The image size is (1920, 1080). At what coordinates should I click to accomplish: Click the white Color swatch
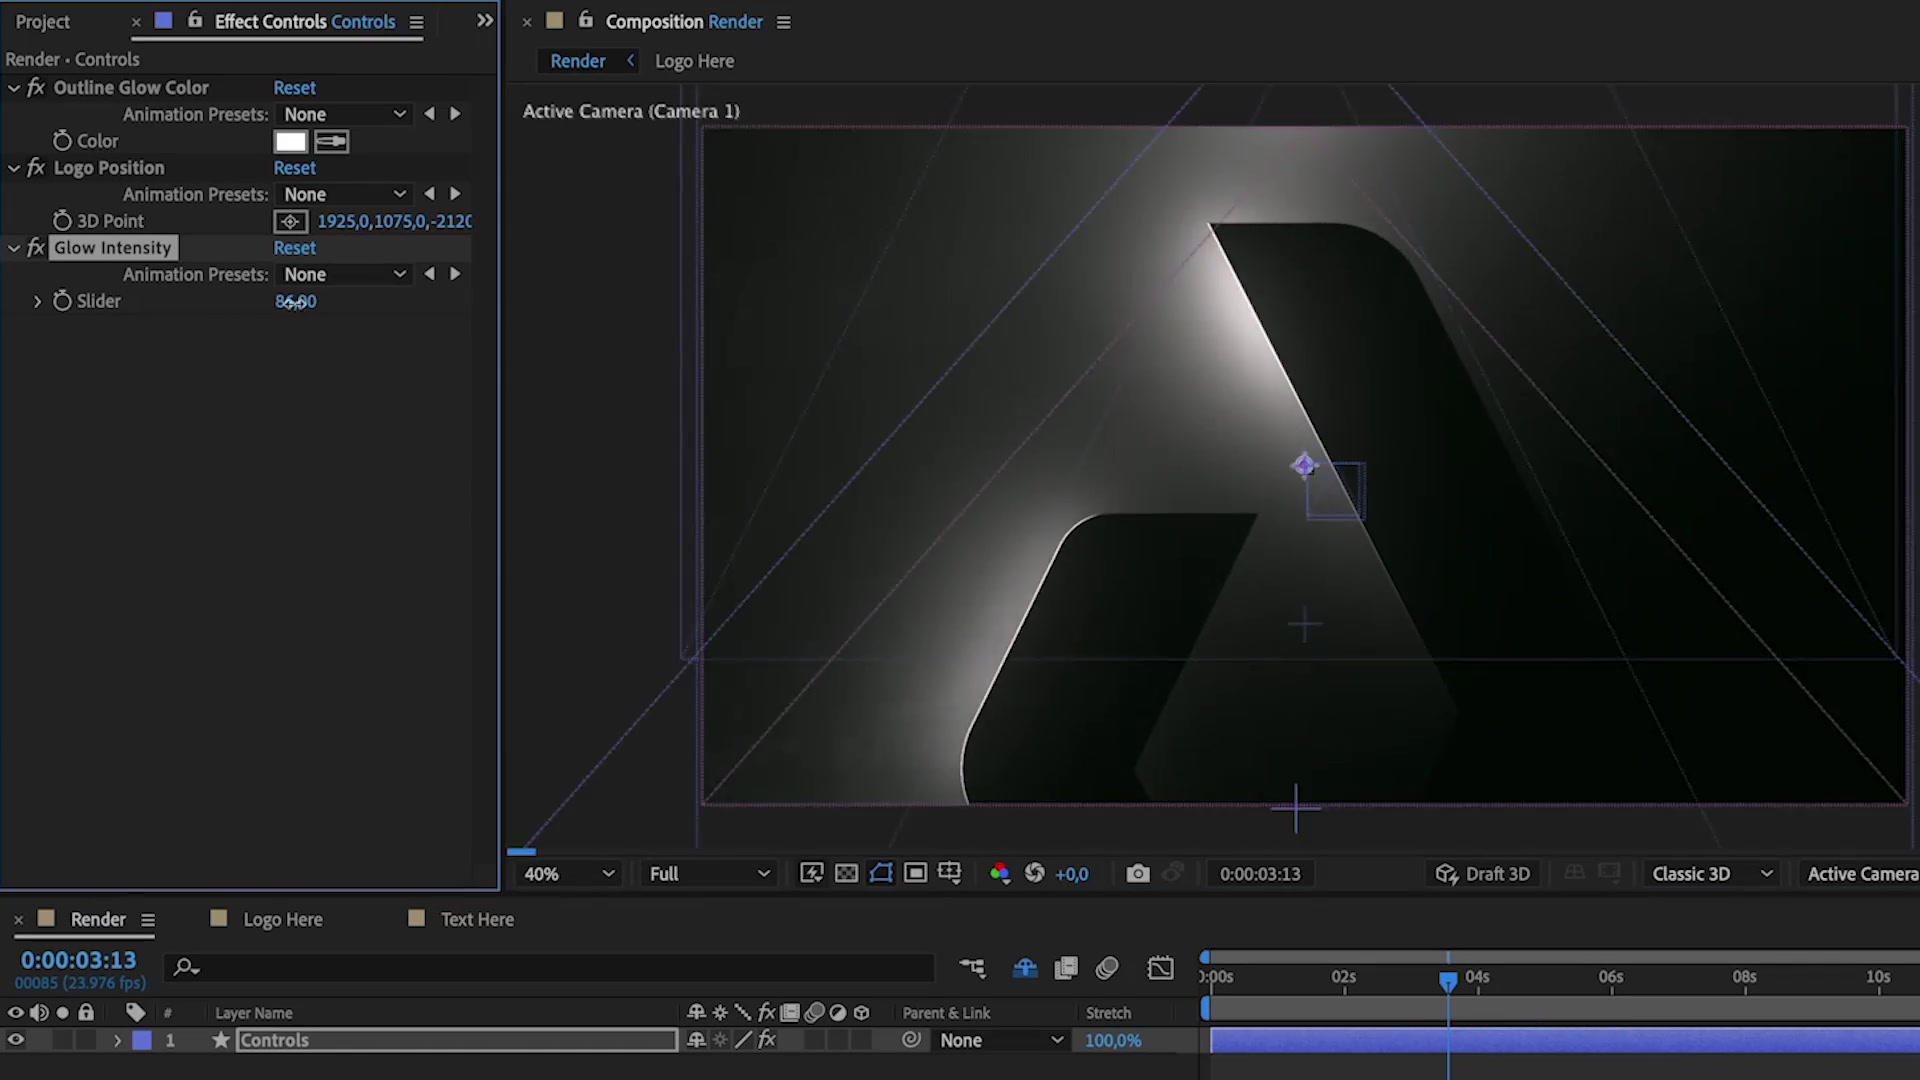[x=290, y=142]
